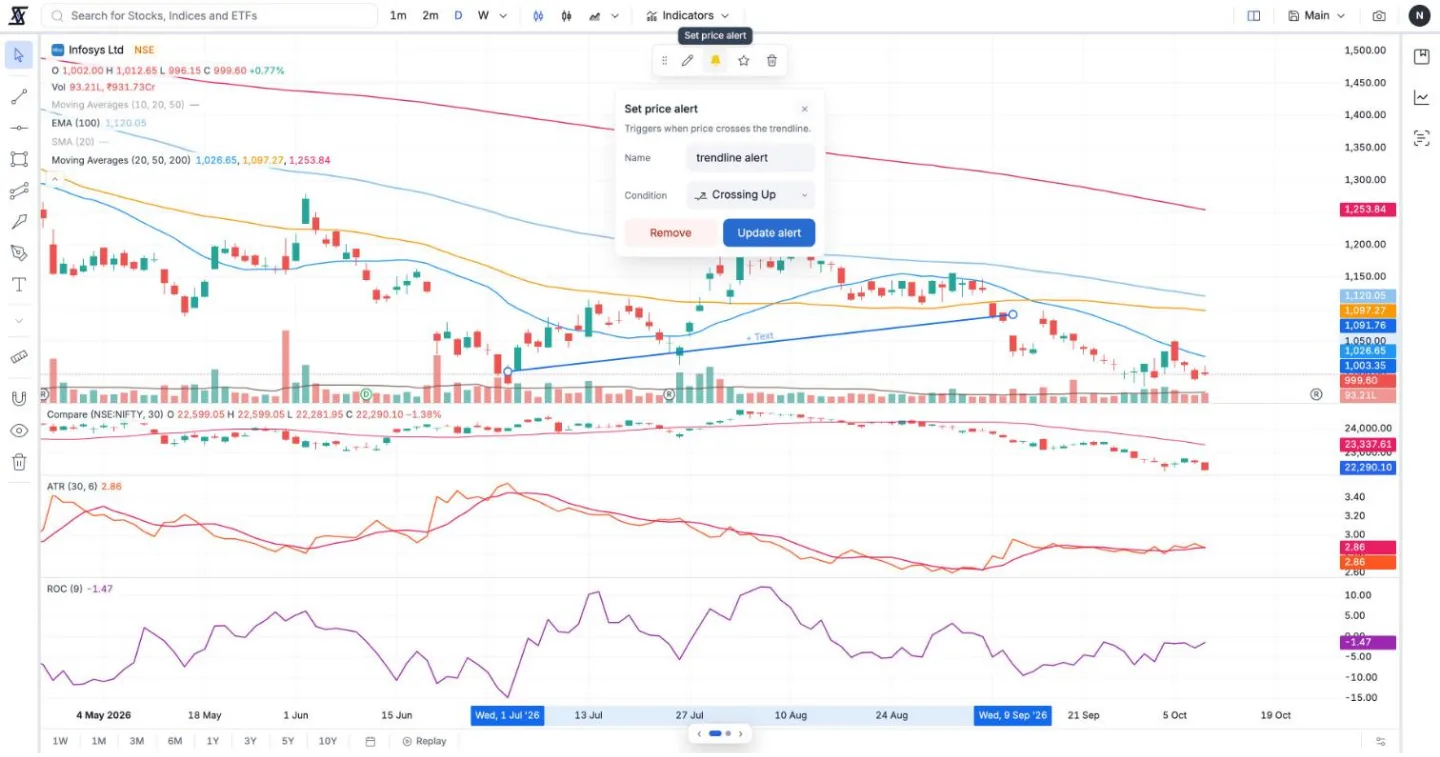Toggle drawings visibility with the eye icon

click(x=18, y=430)
